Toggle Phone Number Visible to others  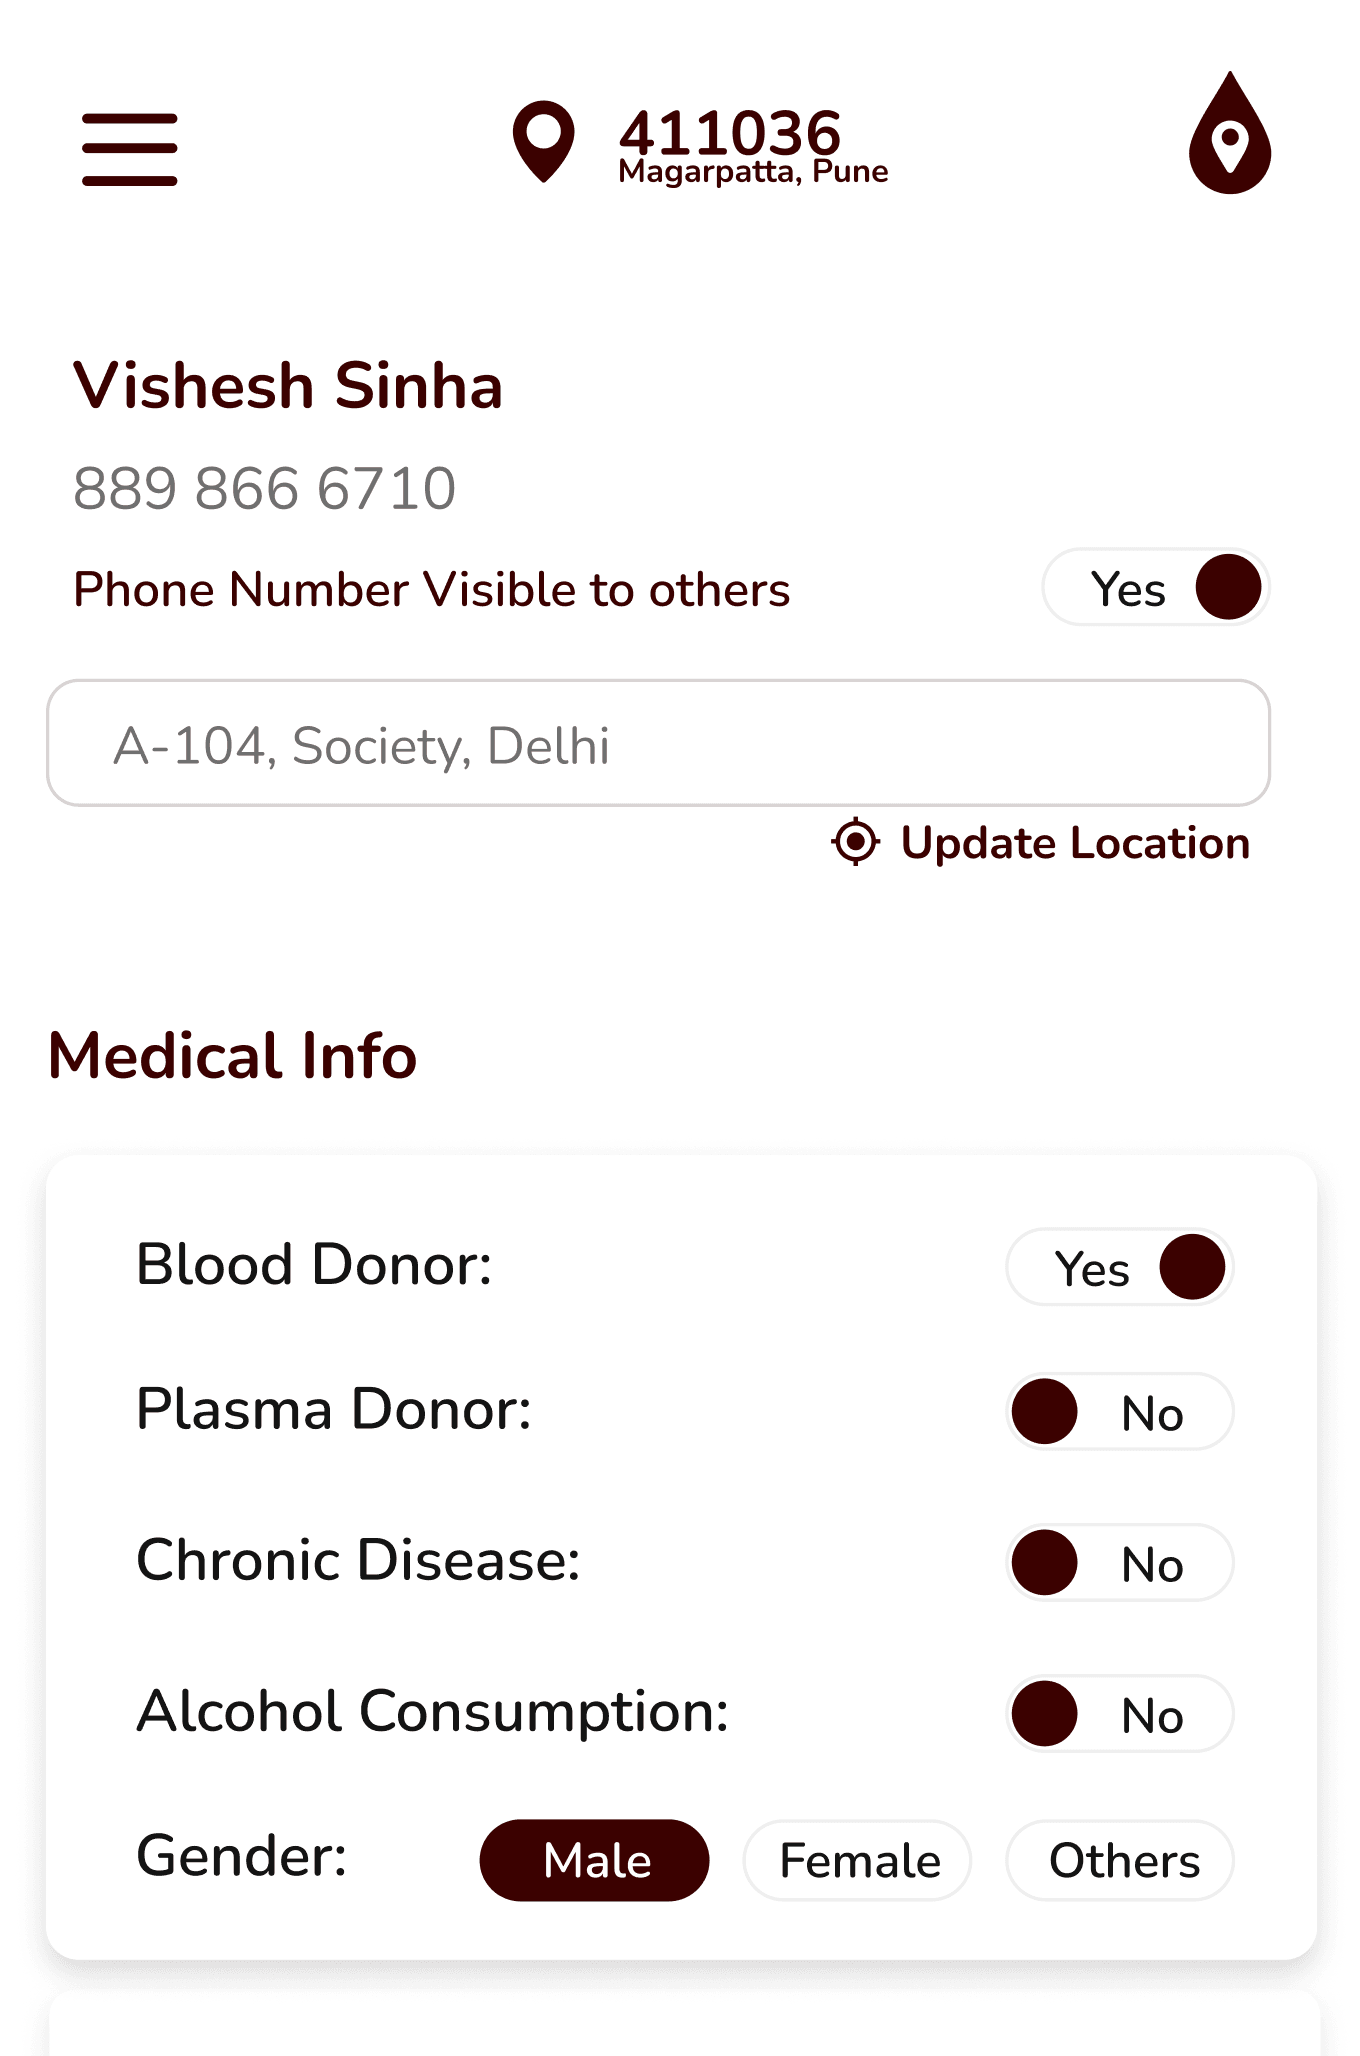1156,588
